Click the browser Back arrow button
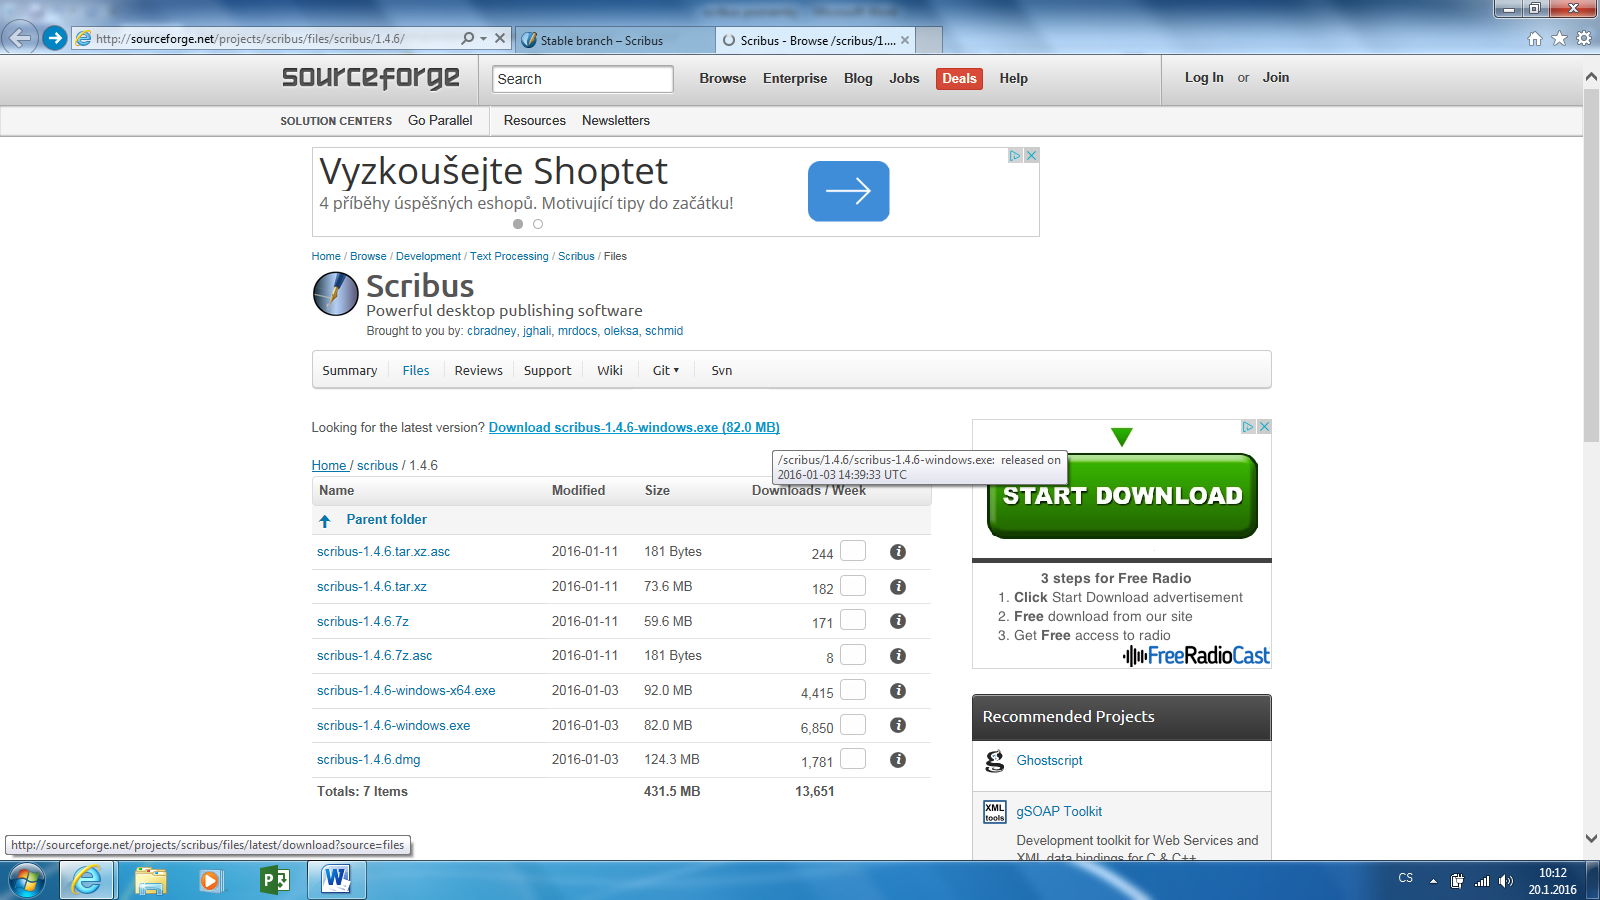The width and height of the screenshot is (1600, 900). pos(20,38)
